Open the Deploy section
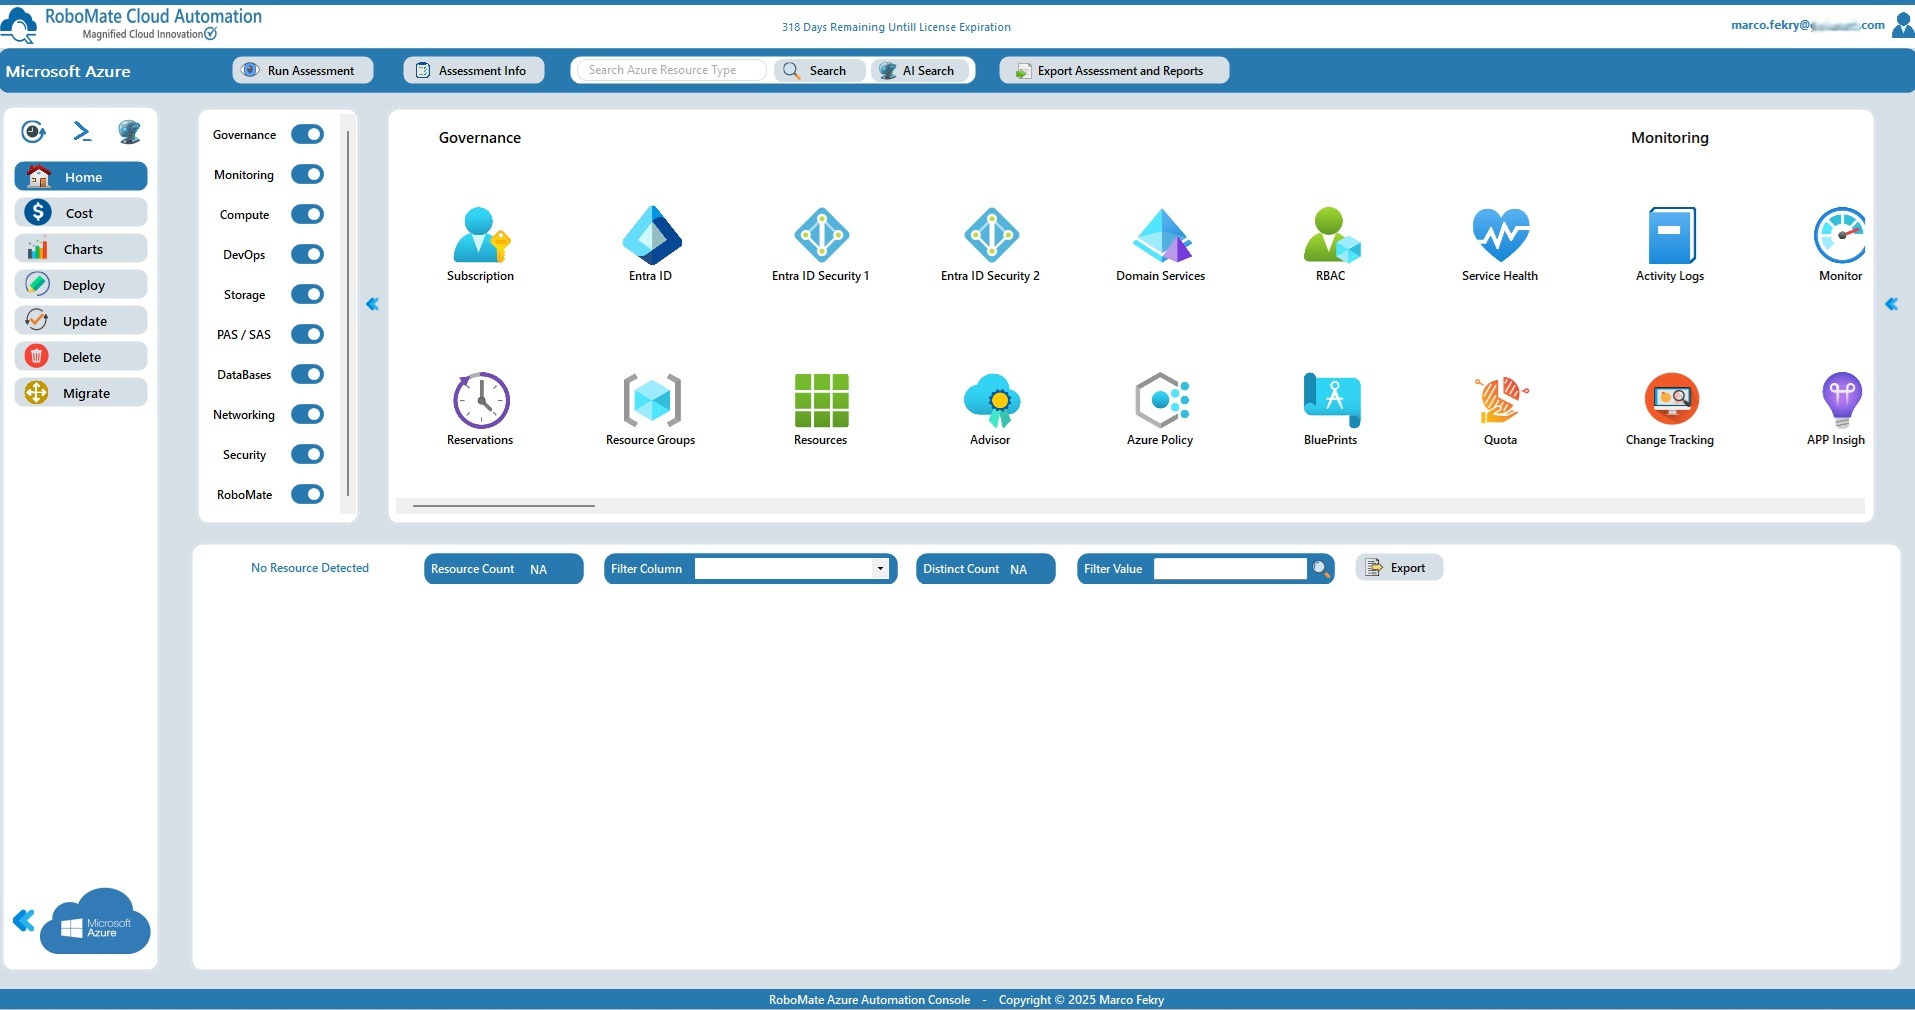 point(81,285)
